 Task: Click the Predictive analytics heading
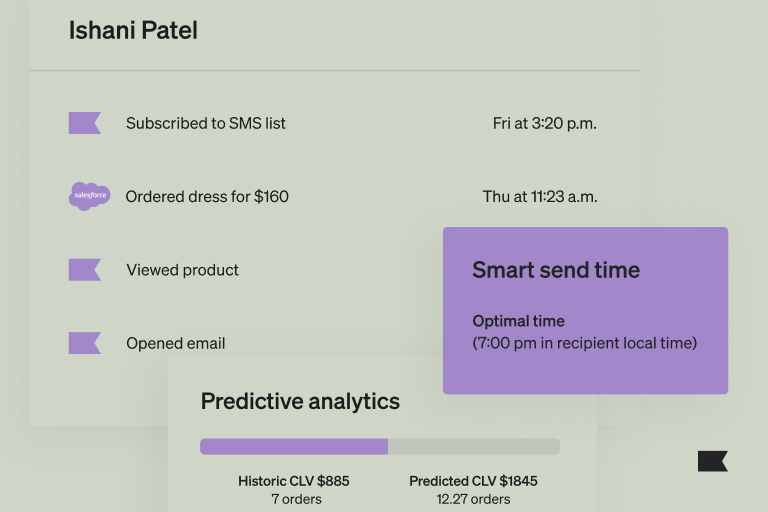[300, 402]
